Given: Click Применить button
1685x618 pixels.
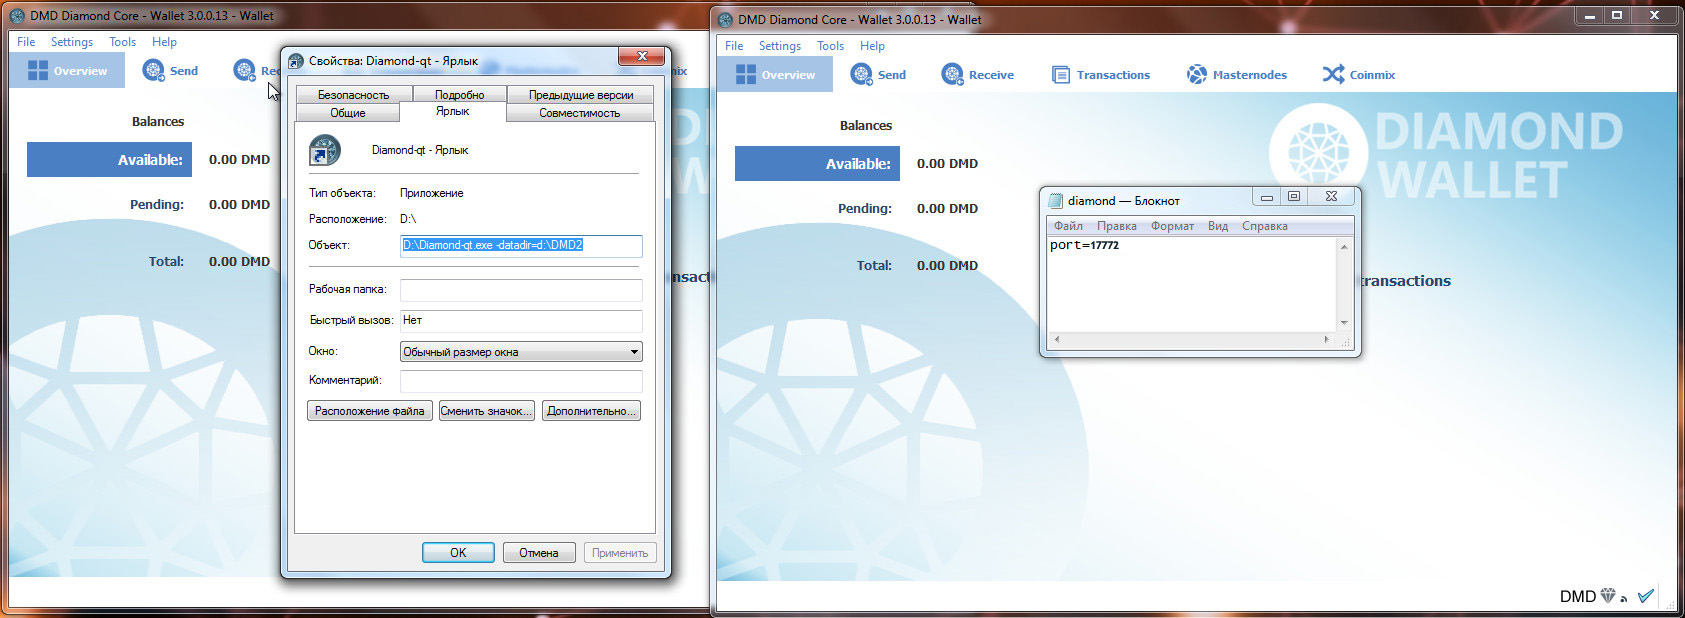Looking at the screenshot, I should 620,553.
